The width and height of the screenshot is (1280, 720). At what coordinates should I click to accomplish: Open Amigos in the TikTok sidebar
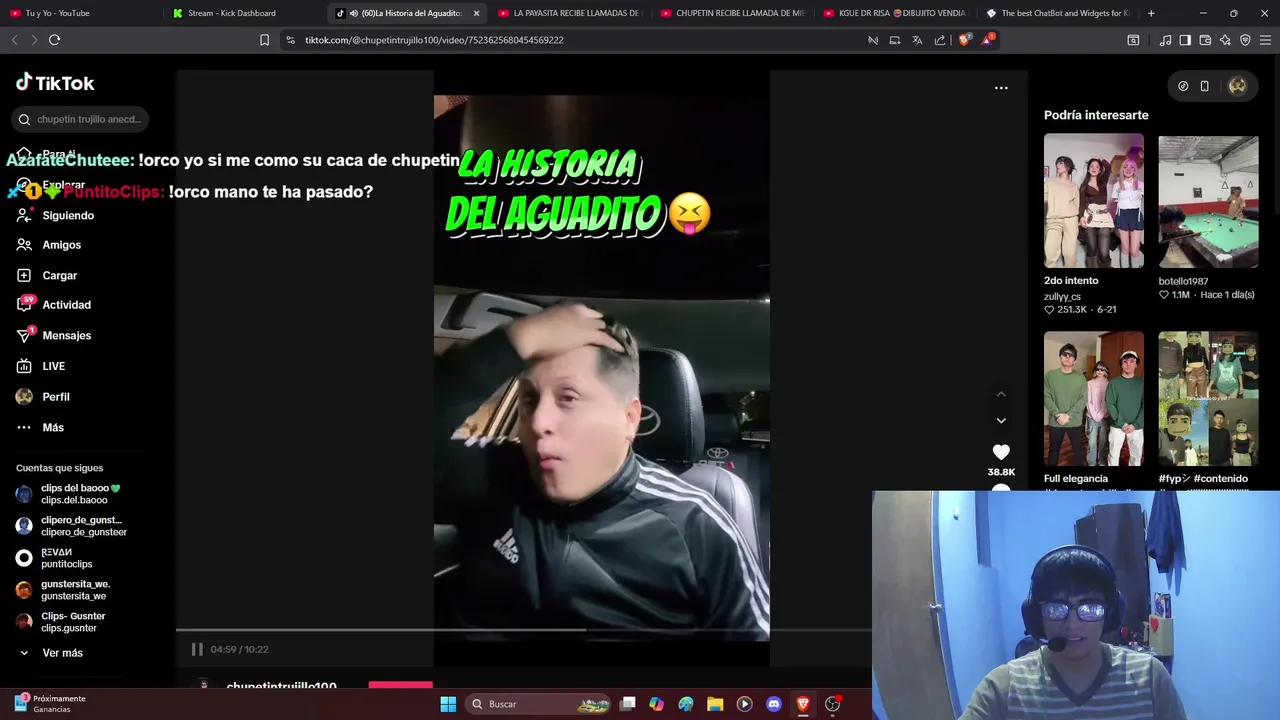click(50, 245)
